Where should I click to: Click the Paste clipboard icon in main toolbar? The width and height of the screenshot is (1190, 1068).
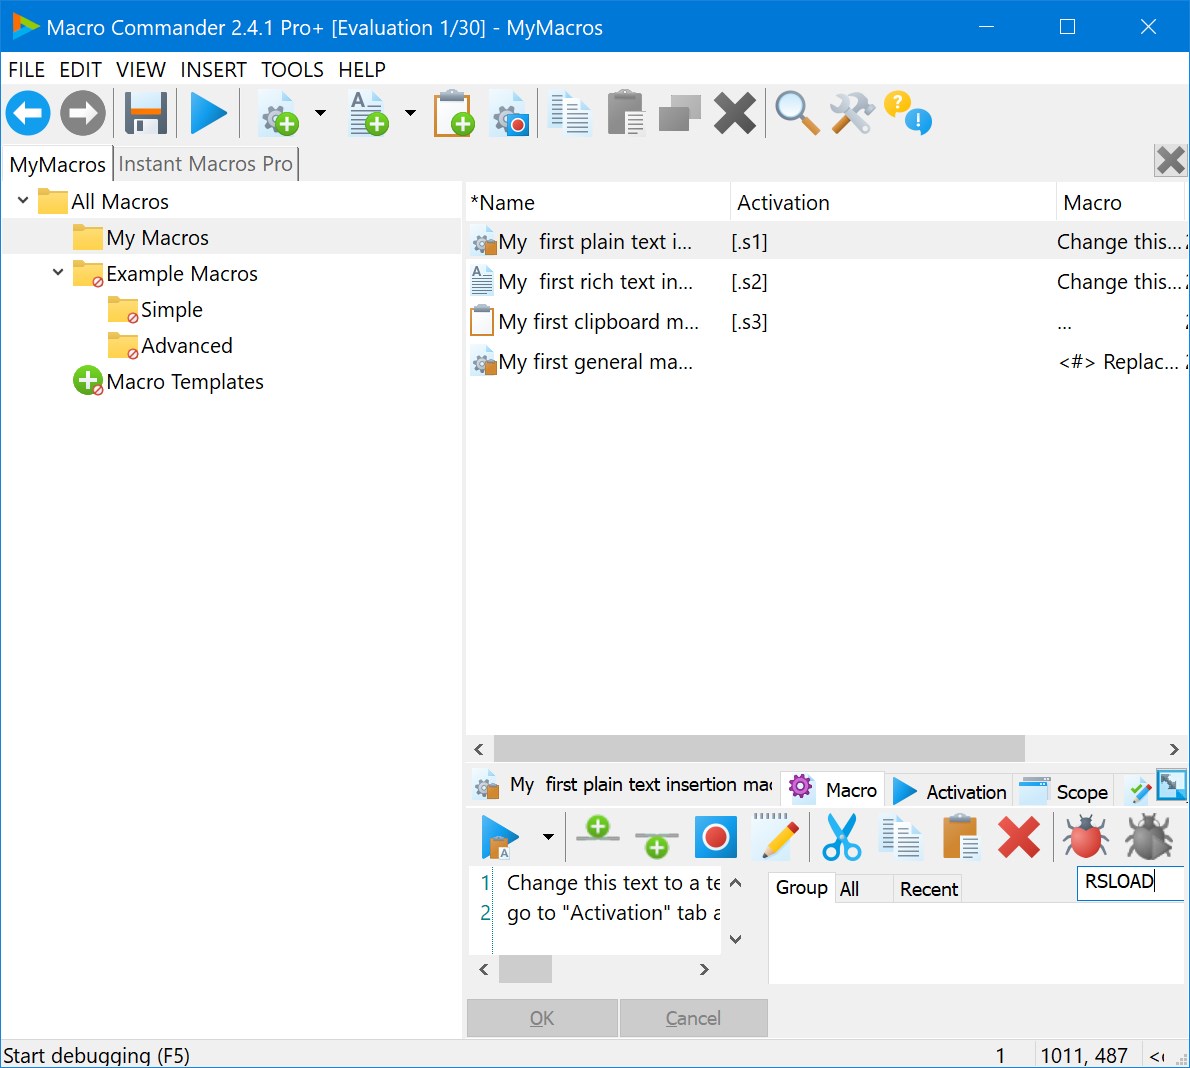[x=626, y=113]
